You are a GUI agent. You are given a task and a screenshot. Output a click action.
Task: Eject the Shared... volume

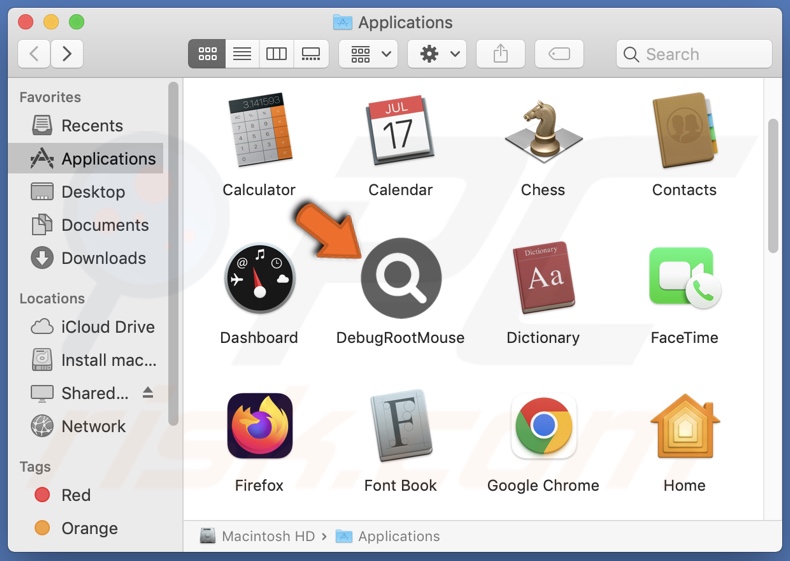click(148, 393)
